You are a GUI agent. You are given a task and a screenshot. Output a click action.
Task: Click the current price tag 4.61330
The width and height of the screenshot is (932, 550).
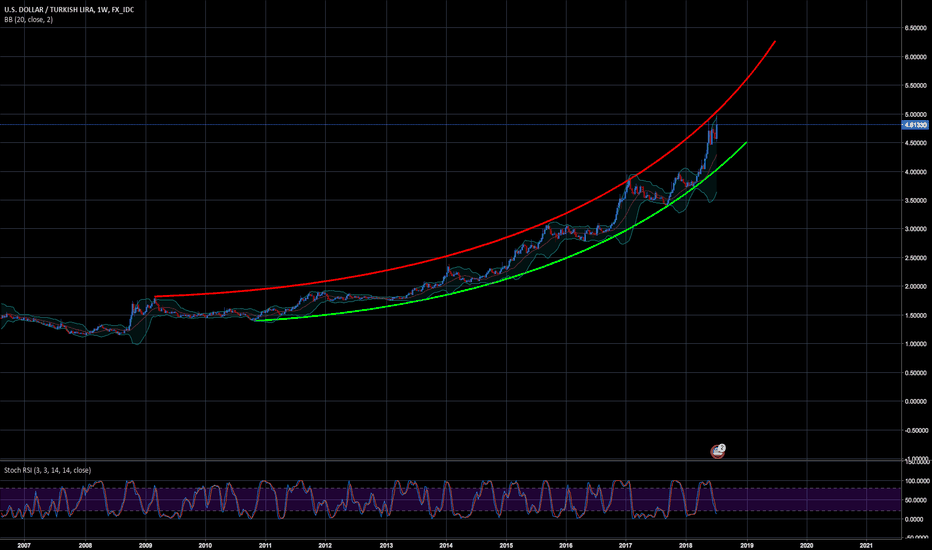pyautogui.click(x=915, y=125)
